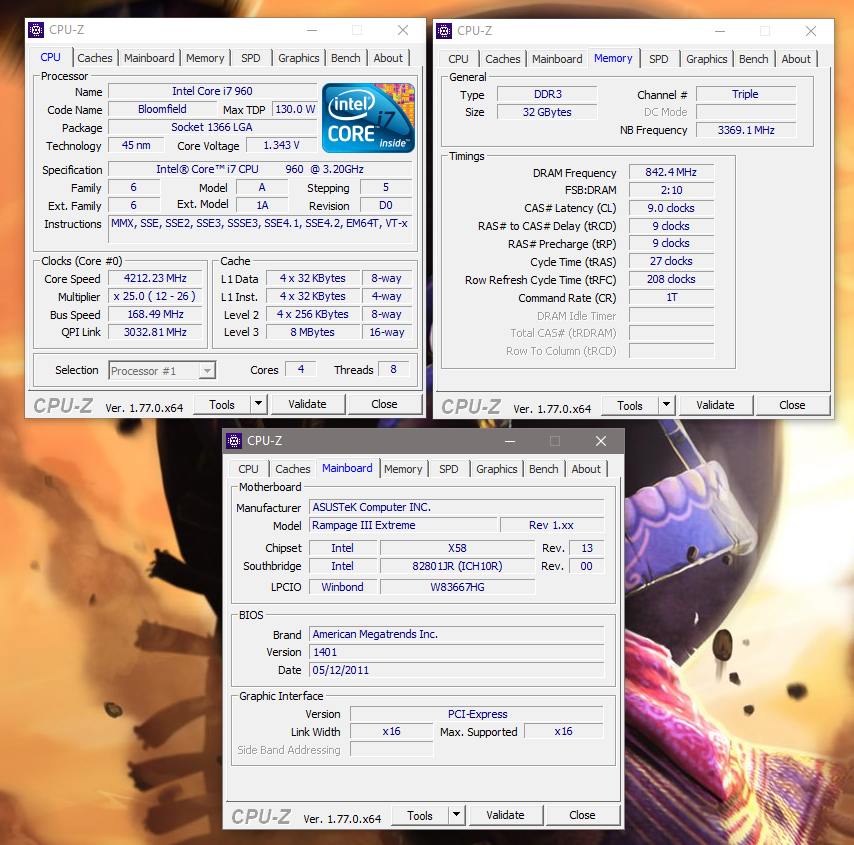Open Bench tab in Mainboard window
Viewport: 854px width, 845px height.
(544, 469)
